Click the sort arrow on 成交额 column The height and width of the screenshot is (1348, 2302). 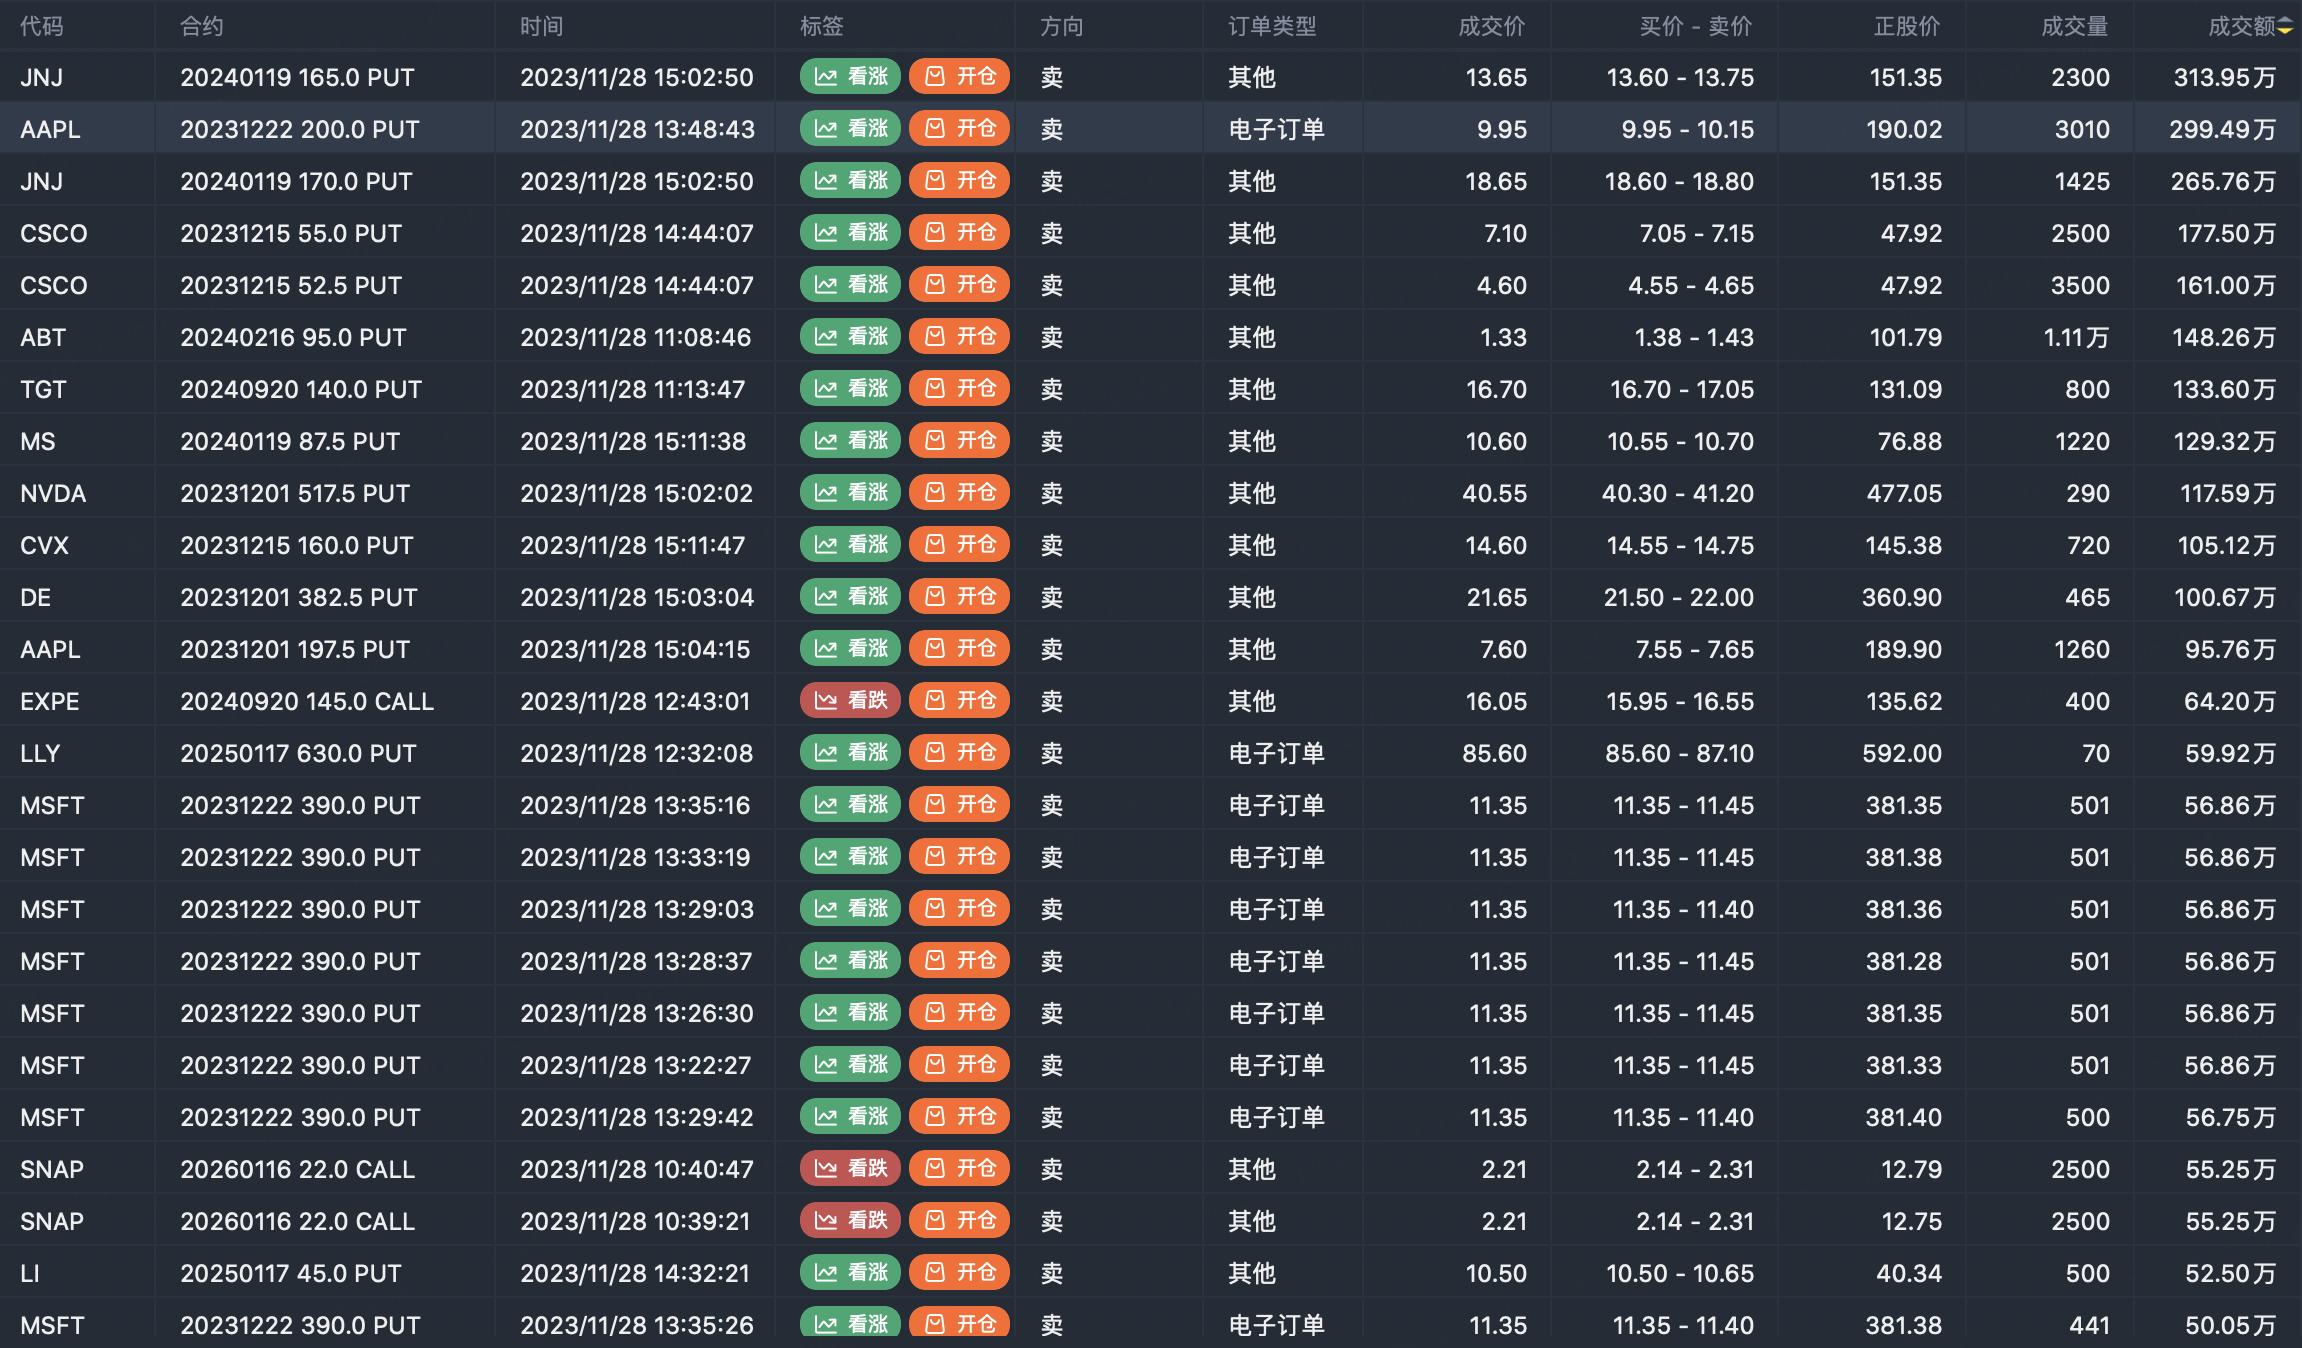click(x=2285, y=27)
